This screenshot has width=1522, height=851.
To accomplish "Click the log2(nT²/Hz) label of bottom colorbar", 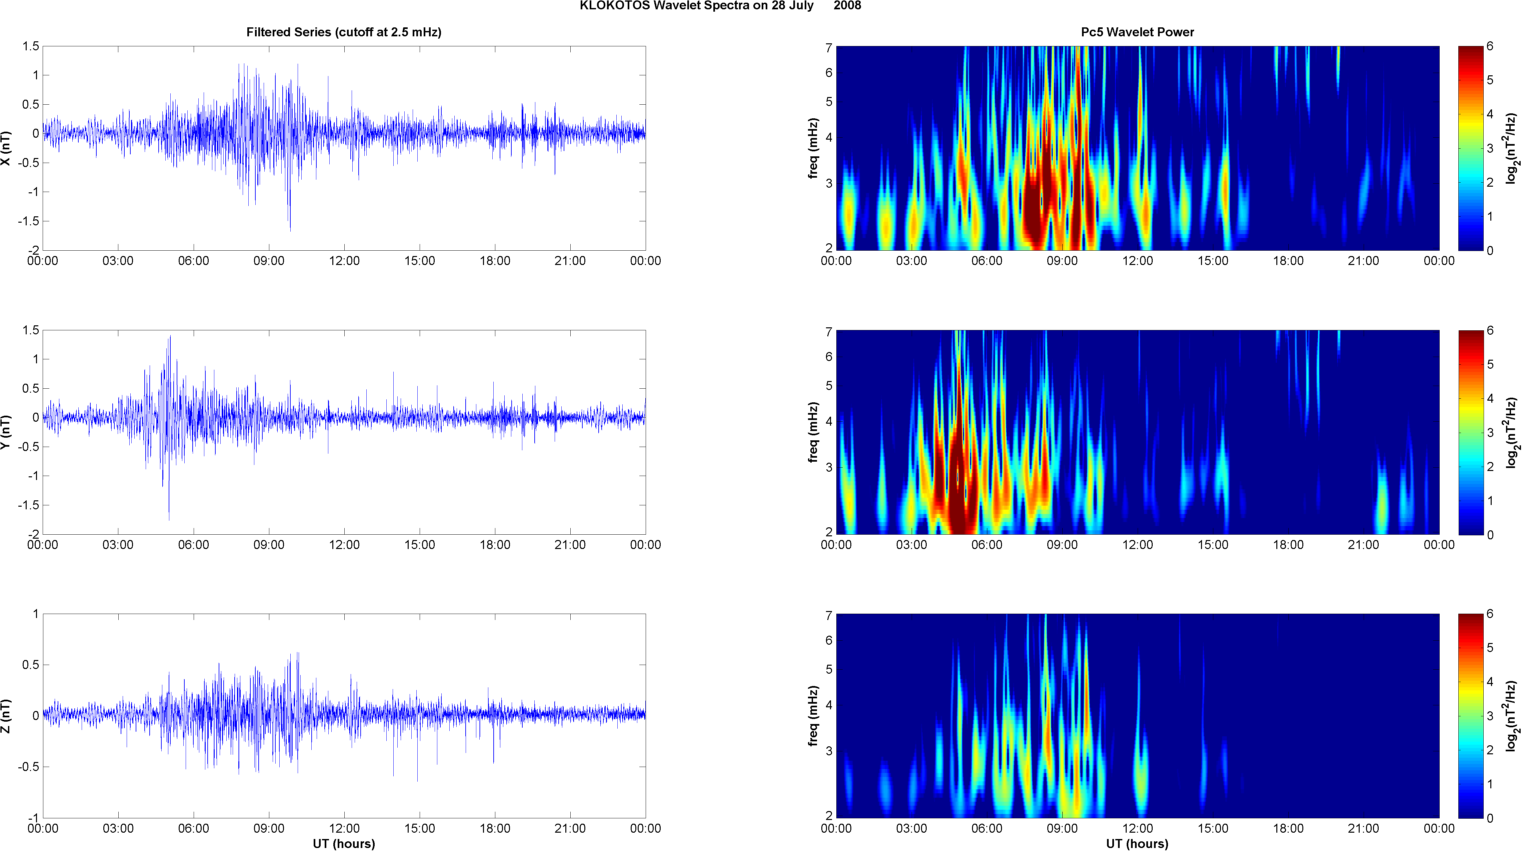I will coord(1513,716).
